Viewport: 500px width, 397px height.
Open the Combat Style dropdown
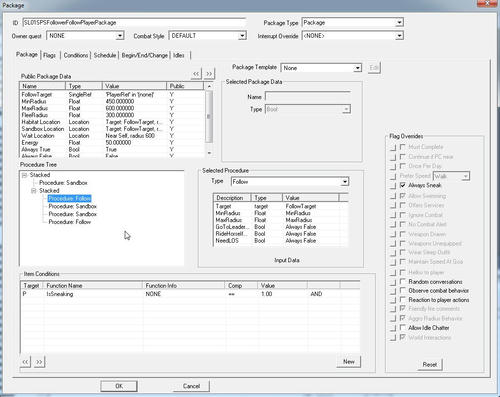click(242, 36)
